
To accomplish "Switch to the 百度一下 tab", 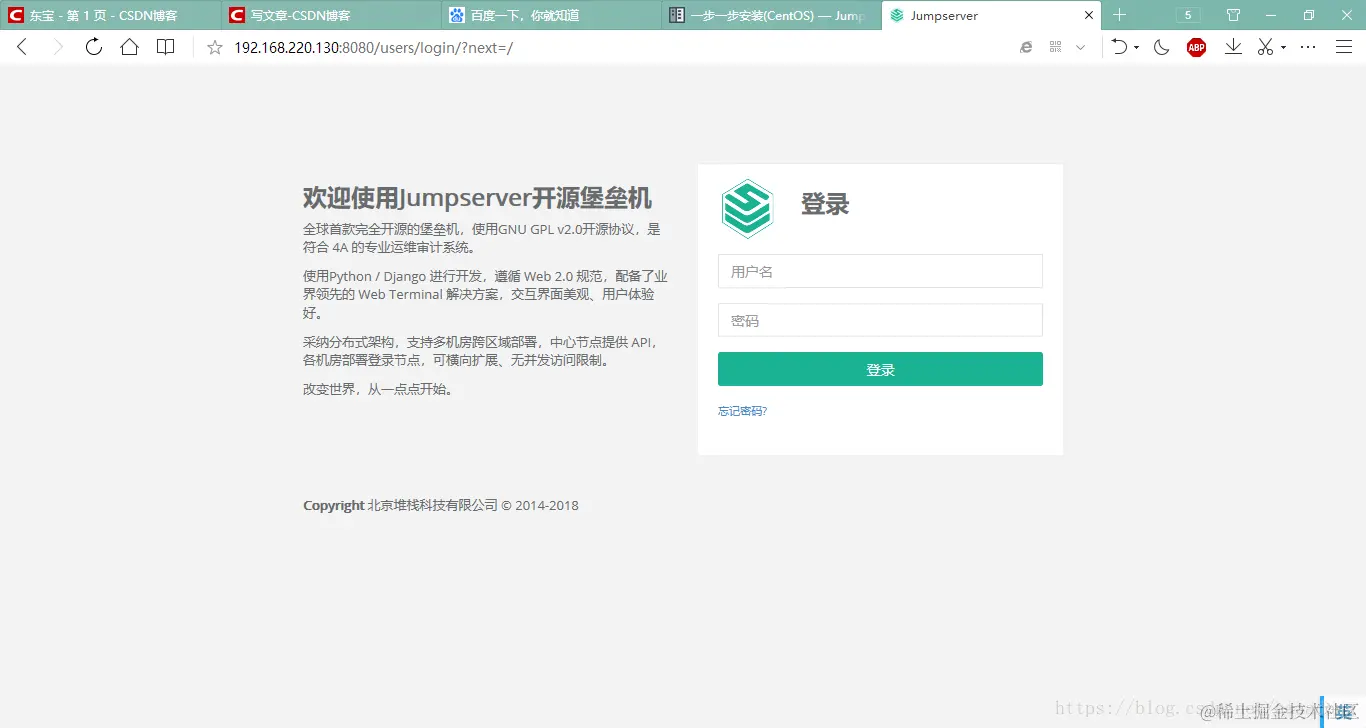I will point(551,15).
